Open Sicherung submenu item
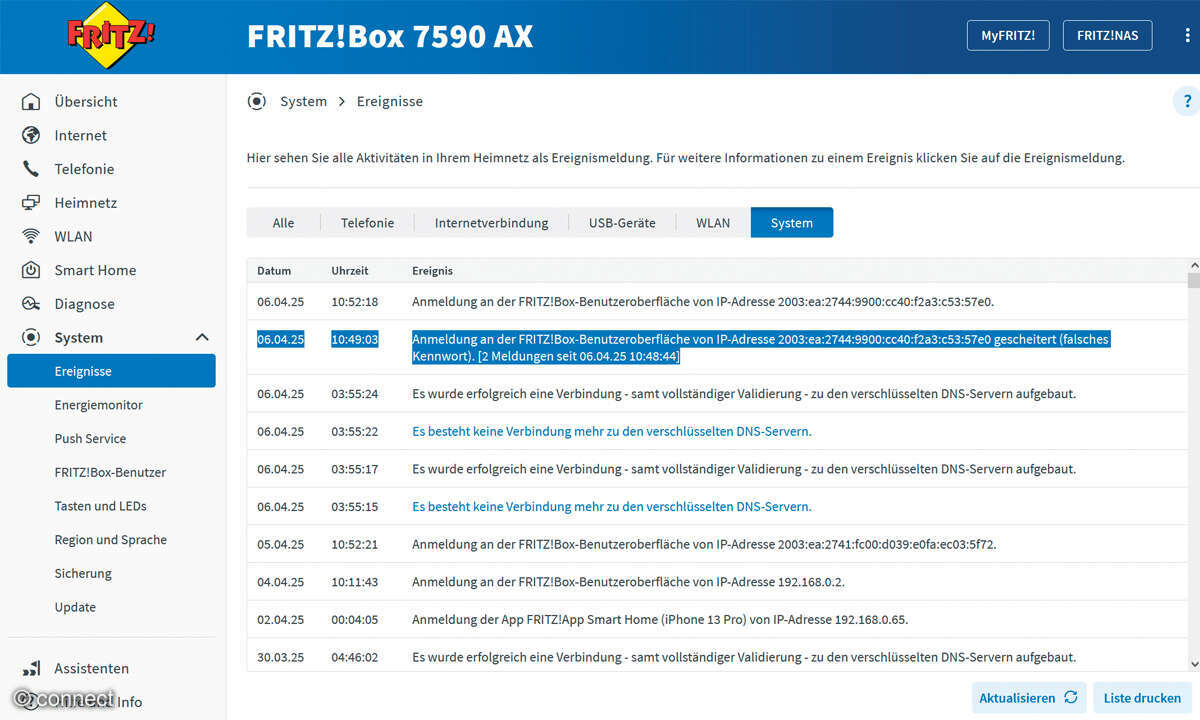 pos(83,574)
